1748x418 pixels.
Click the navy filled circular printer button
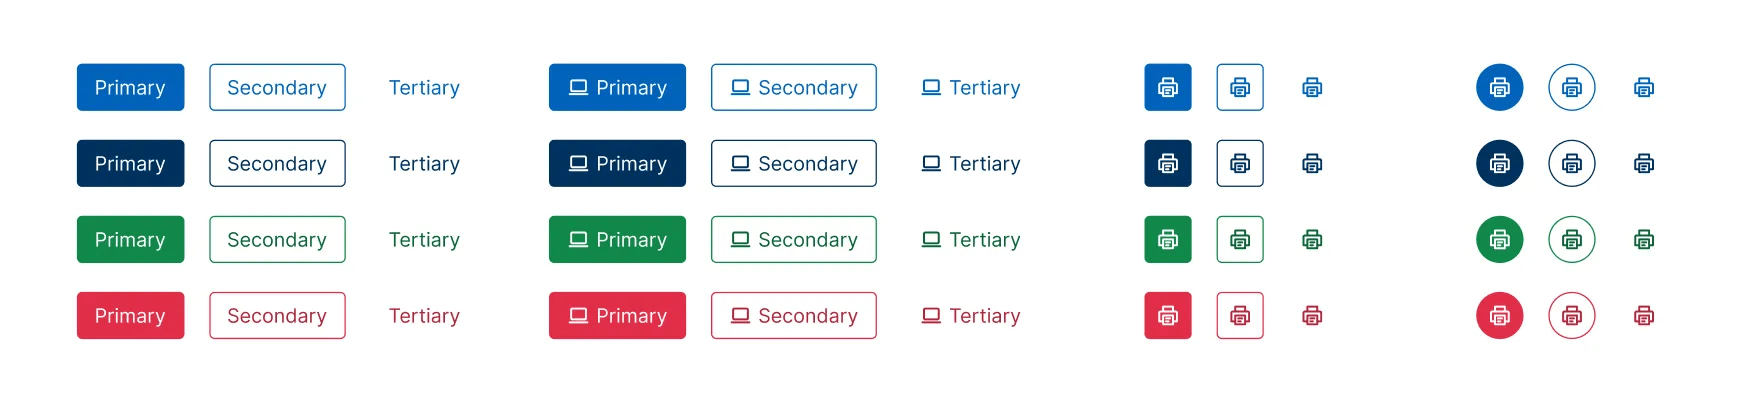click(x=1499, y=163)
